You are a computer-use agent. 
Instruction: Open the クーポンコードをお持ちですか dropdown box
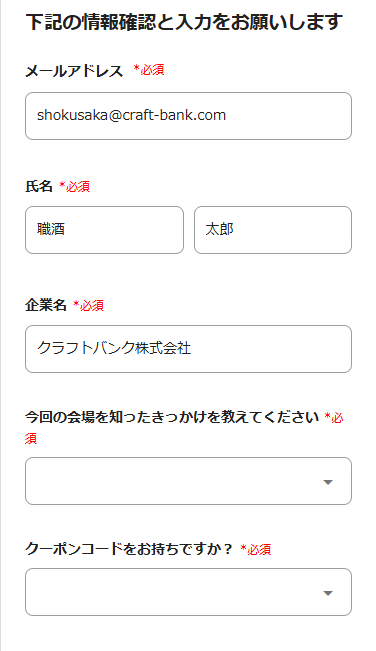coord(188,592)
